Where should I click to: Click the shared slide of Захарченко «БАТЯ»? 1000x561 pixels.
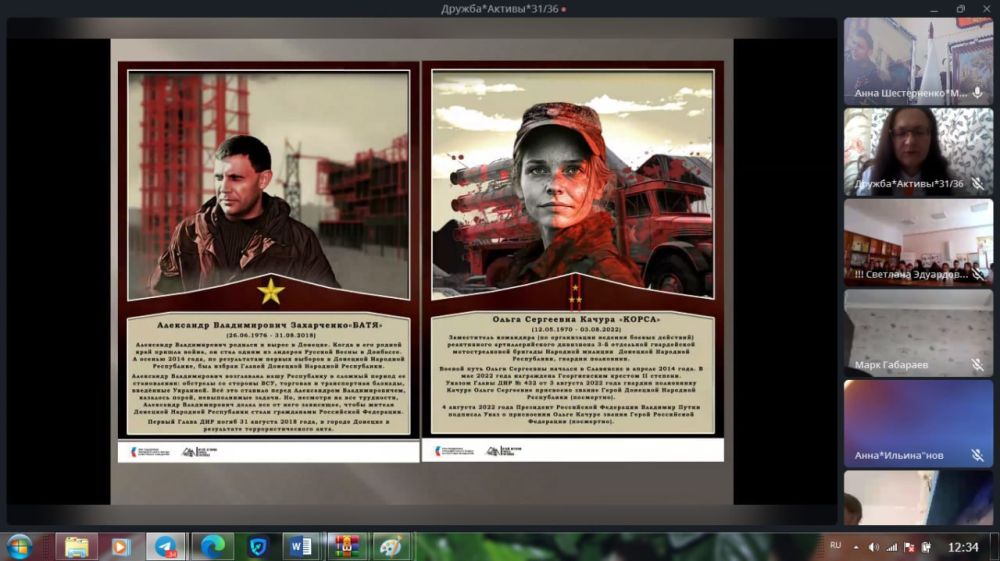[x=268, y=261]
